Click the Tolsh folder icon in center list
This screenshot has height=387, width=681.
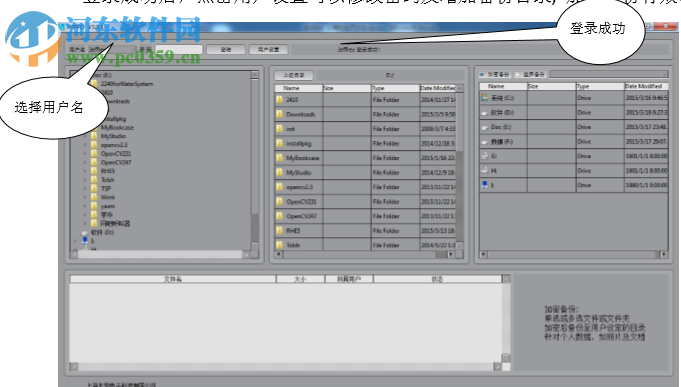point(280,245)
